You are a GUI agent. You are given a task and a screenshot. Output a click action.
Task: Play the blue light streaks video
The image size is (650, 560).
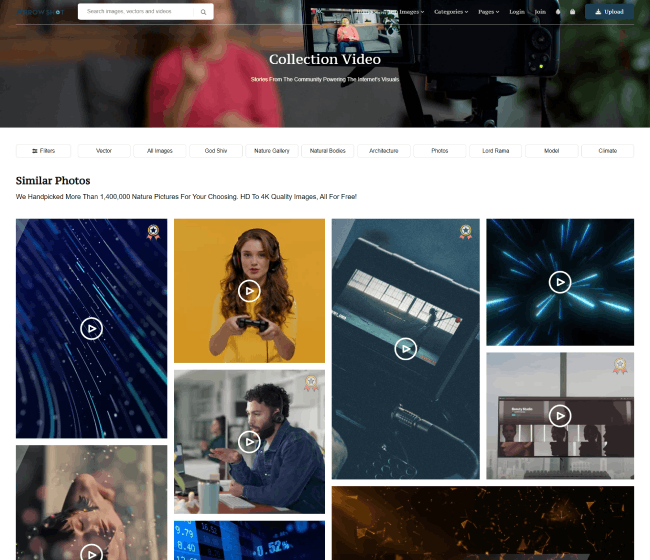pyautogui.click(x=91, y=328)
